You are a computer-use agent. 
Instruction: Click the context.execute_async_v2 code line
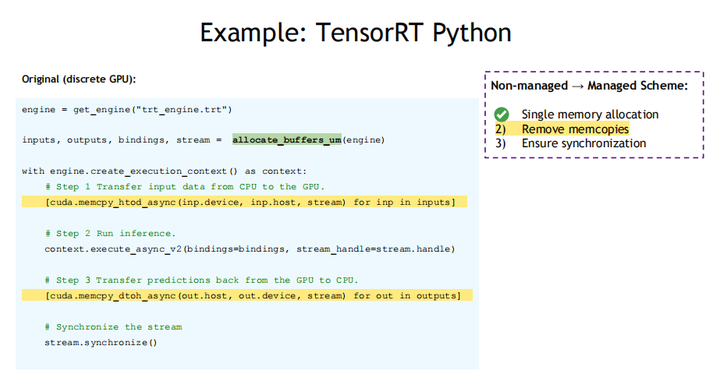(x=250, y=249)
